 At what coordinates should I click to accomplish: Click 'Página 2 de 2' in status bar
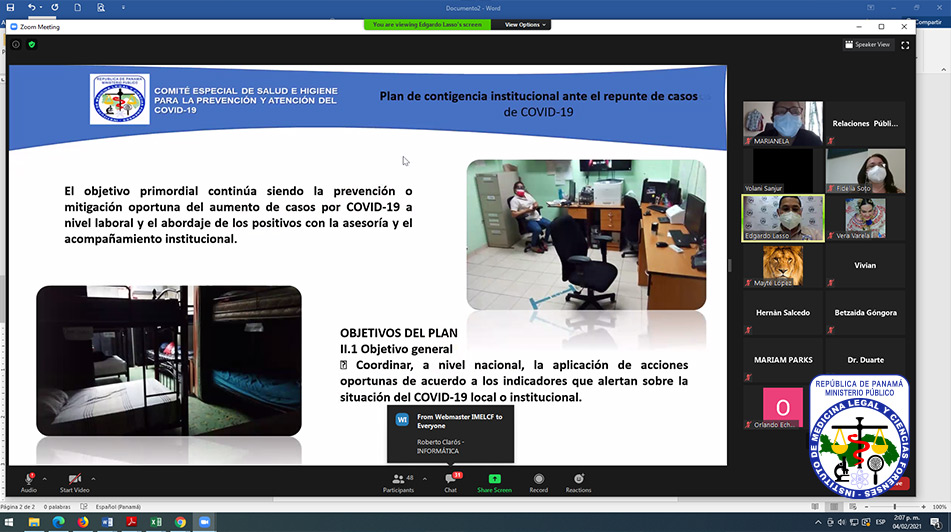[18, 507]
